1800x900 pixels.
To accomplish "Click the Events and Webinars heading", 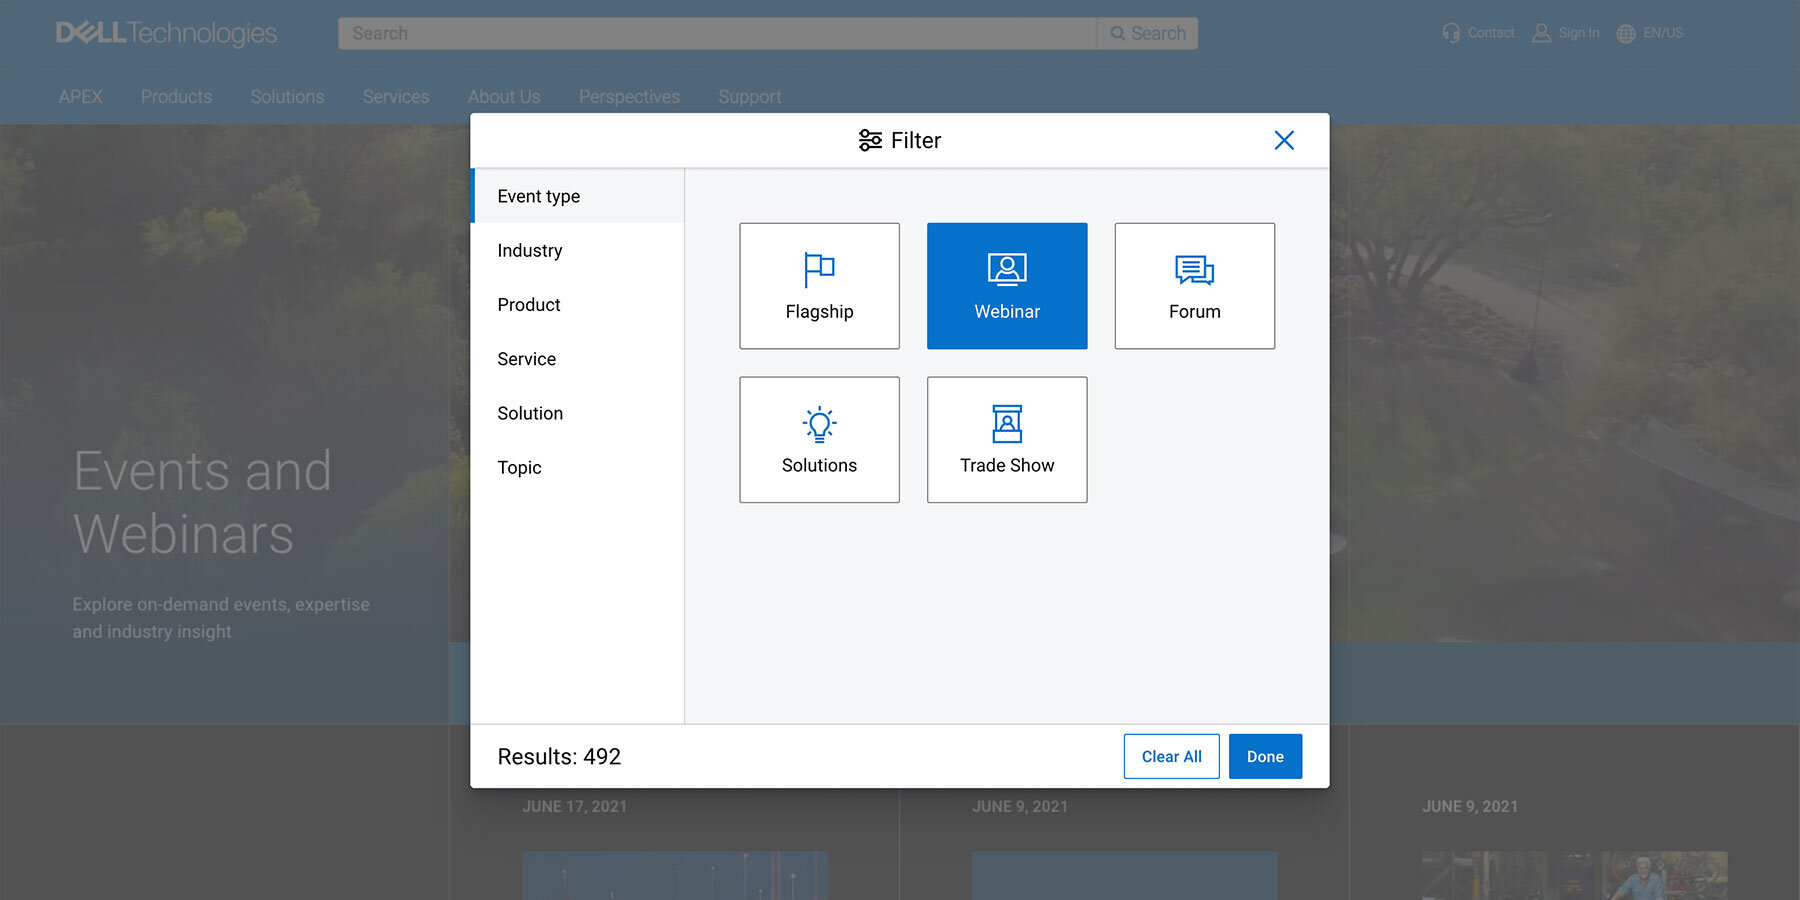I will coord(203,502).
